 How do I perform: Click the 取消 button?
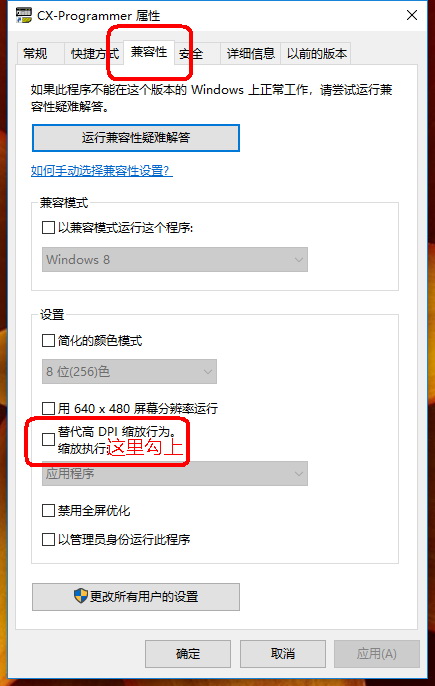[x=283, y=654]
